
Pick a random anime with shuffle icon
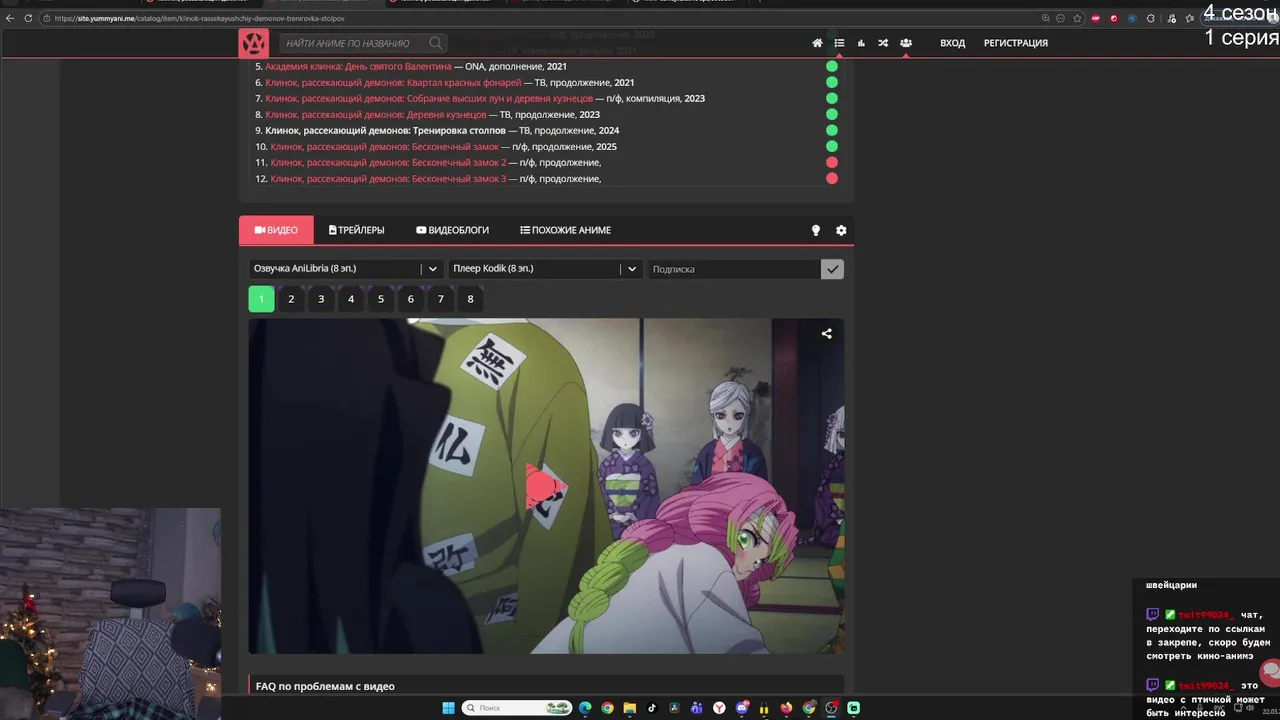883,43
